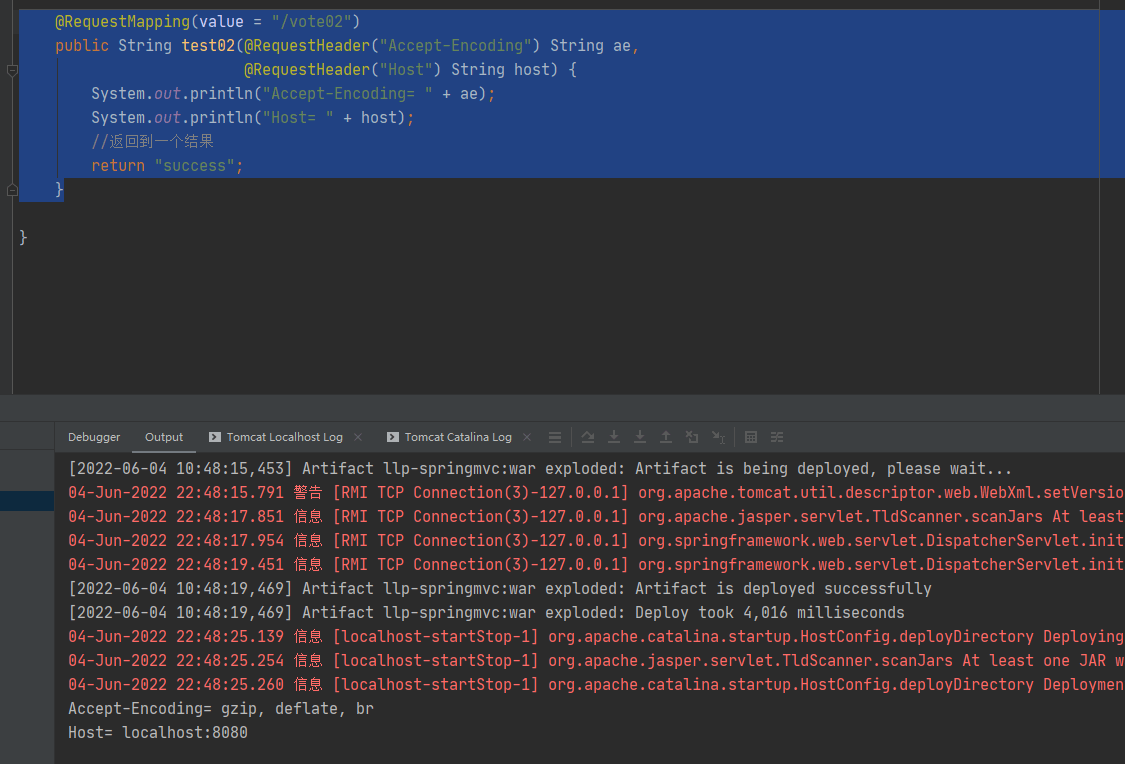Open the Tomcat Localhost Log tab

click(x=284, y=437)
